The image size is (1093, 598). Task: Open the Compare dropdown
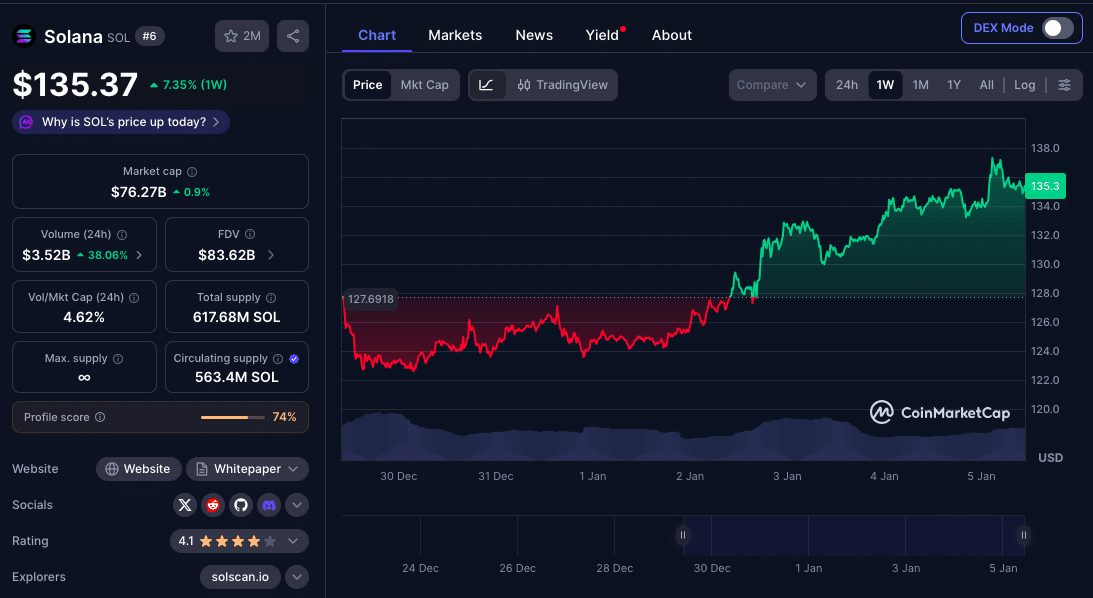click(x=772, y=85)
